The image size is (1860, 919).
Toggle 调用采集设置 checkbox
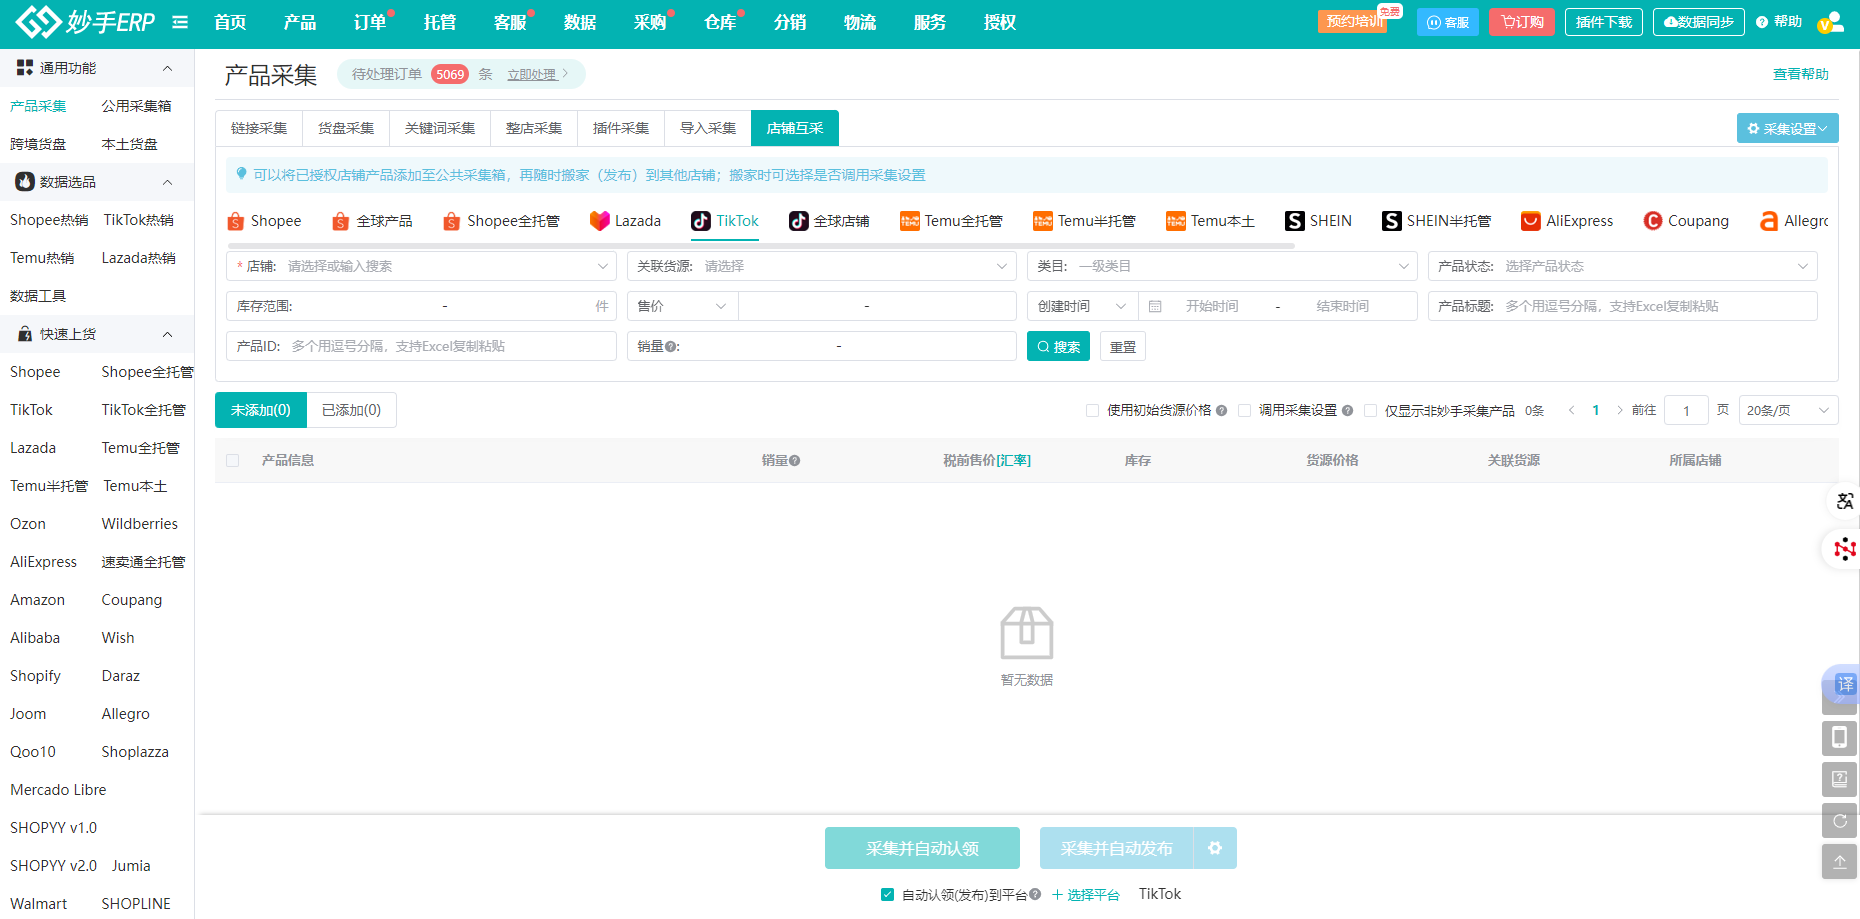[1244, 411]
